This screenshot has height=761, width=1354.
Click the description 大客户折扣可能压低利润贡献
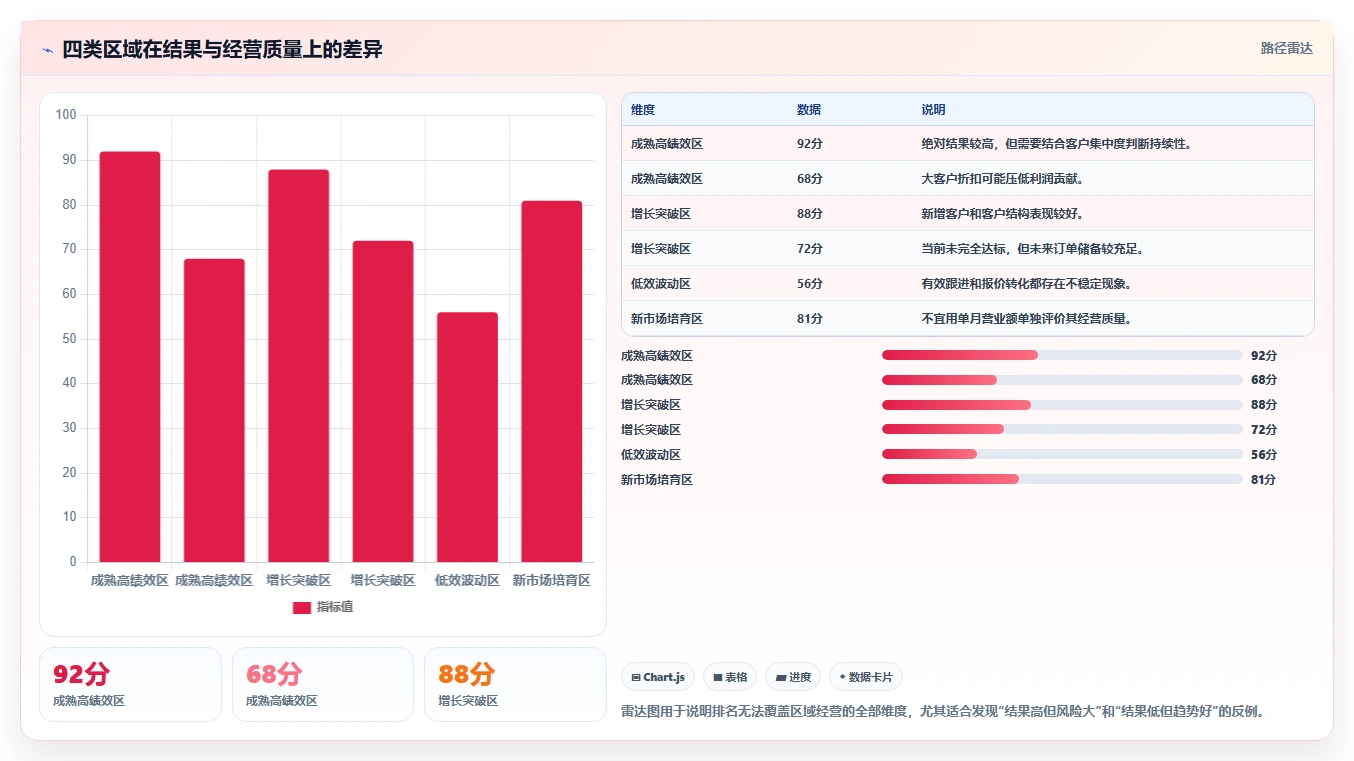click(x=1003, y=179)
